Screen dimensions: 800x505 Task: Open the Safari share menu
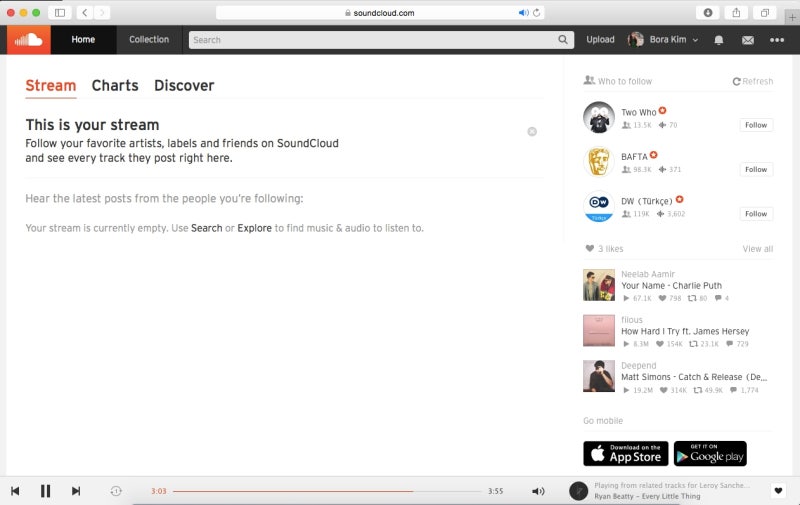coord(736,13)
